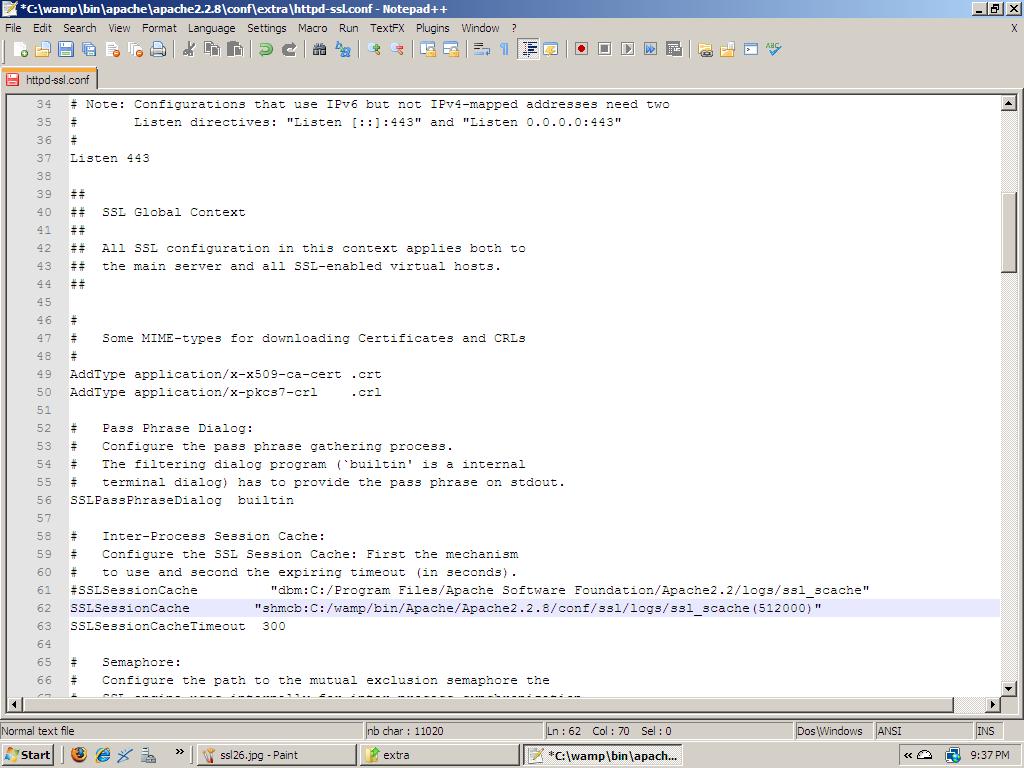Click the vertical scrollbar down arrow
The height and width of the screenshot is (768, 1024).
(1008, 689)
